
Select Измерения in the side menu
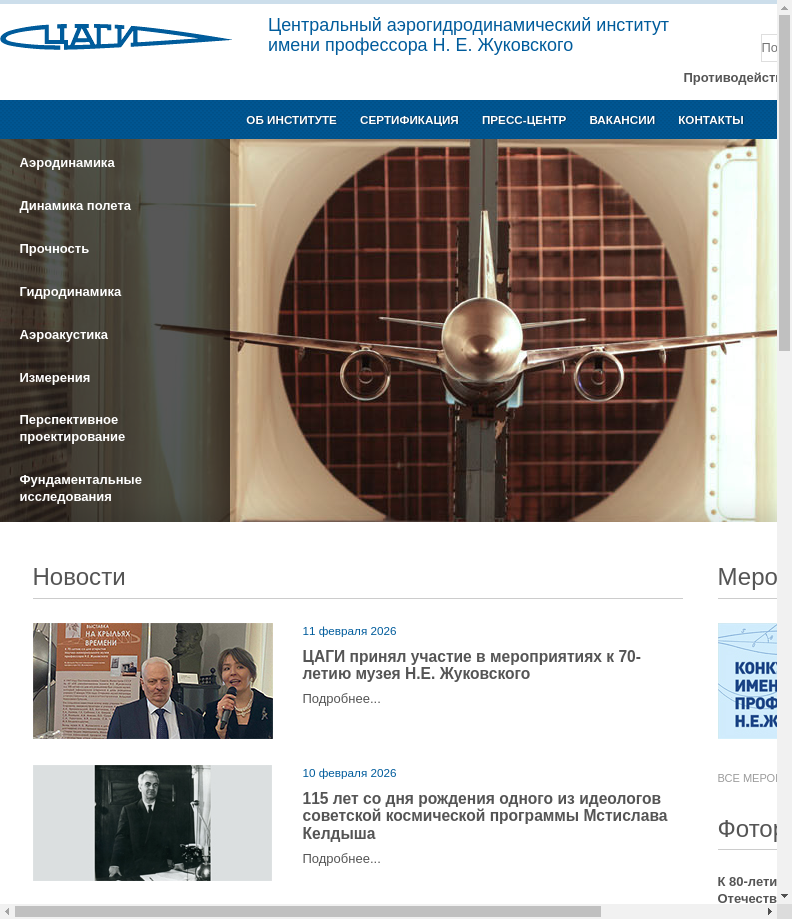coord(55,377)
